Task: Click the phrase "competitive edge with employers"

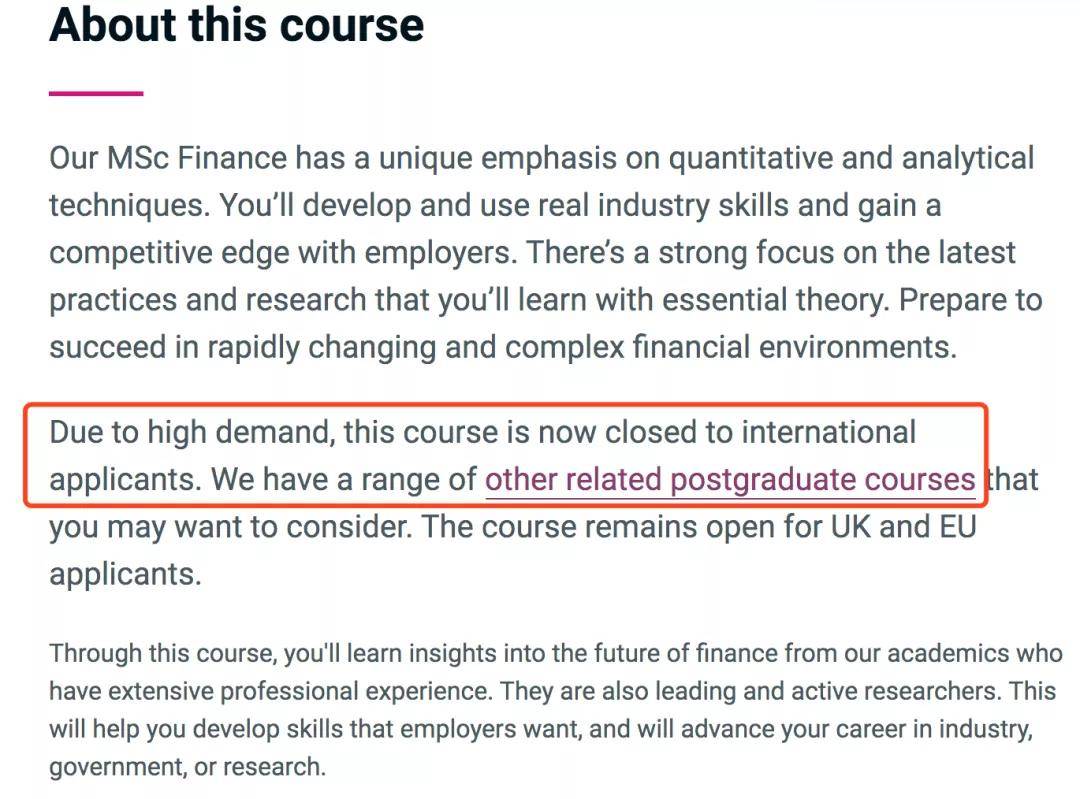Action: click(284, 253)
